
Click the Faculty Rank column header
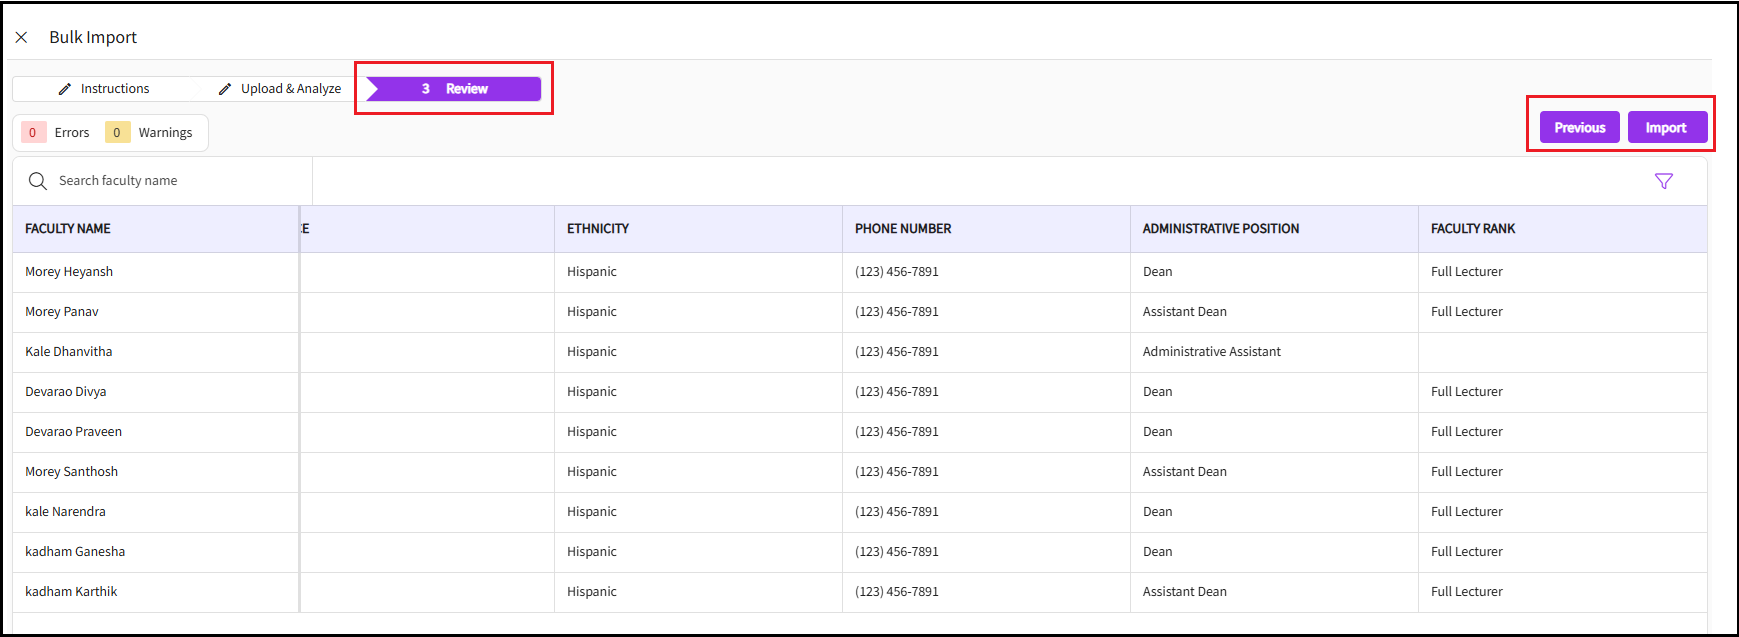pyautogui.click(x=1472, y=229)
